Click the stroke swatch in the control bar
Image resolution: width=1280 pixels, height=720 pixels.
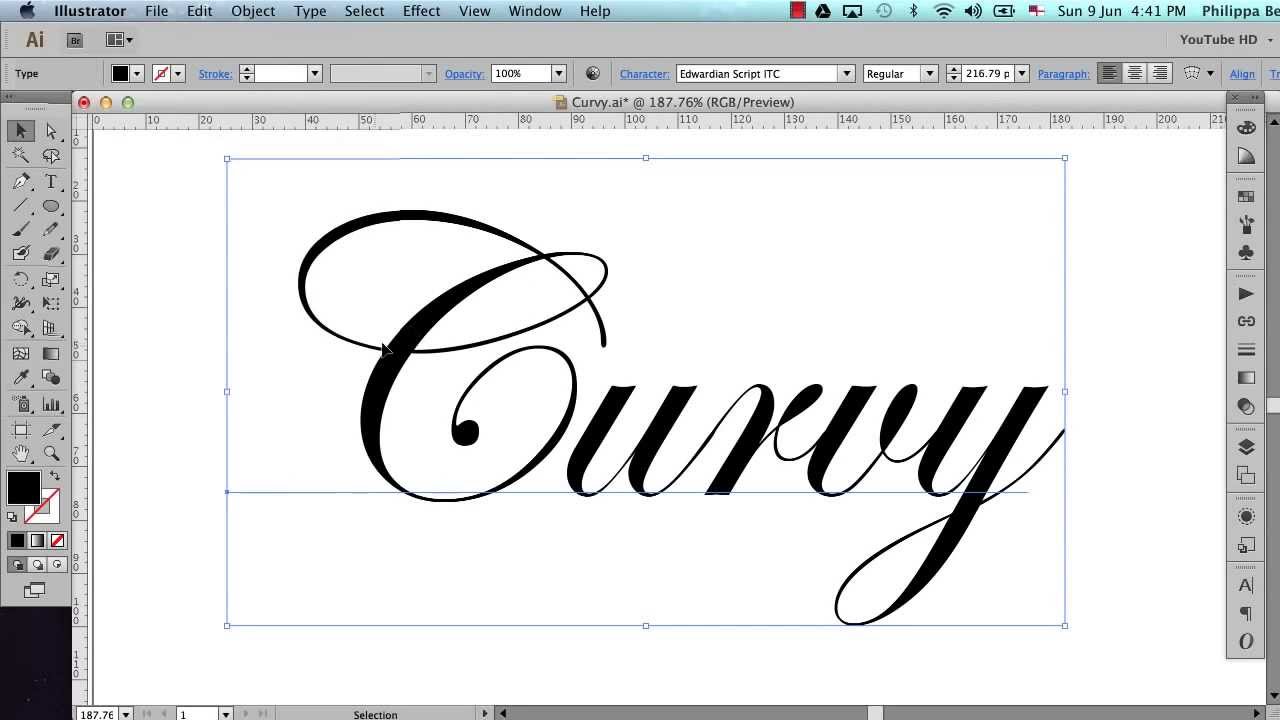pos(160,73)
